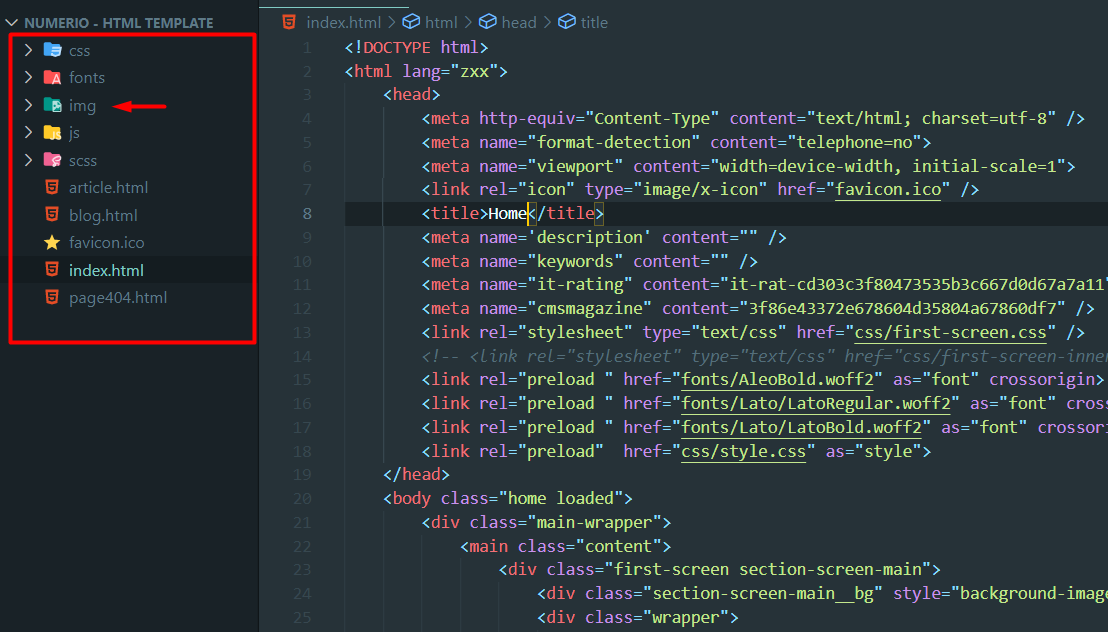Follow the fonts/Lato/LatoBold.woff2 link
Image resolution: width=1108 pixels, height=632 pixels.
click(x=801, y=428)
